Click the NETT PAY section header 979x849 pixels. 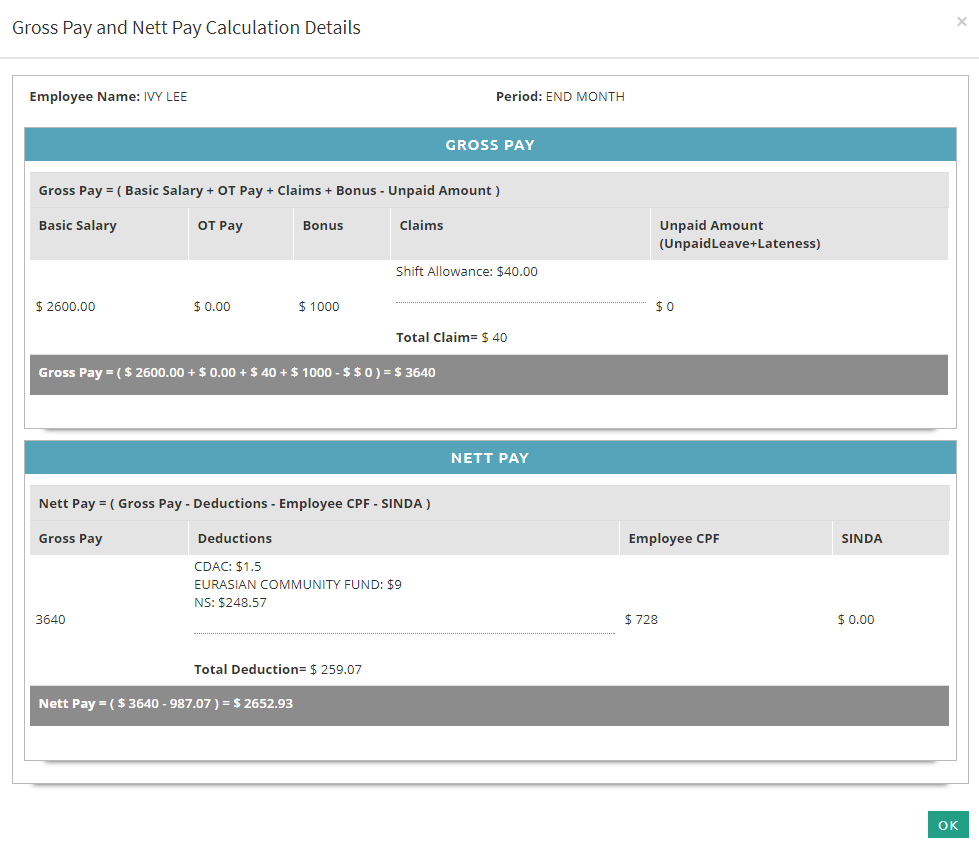(x=489, y=458)
